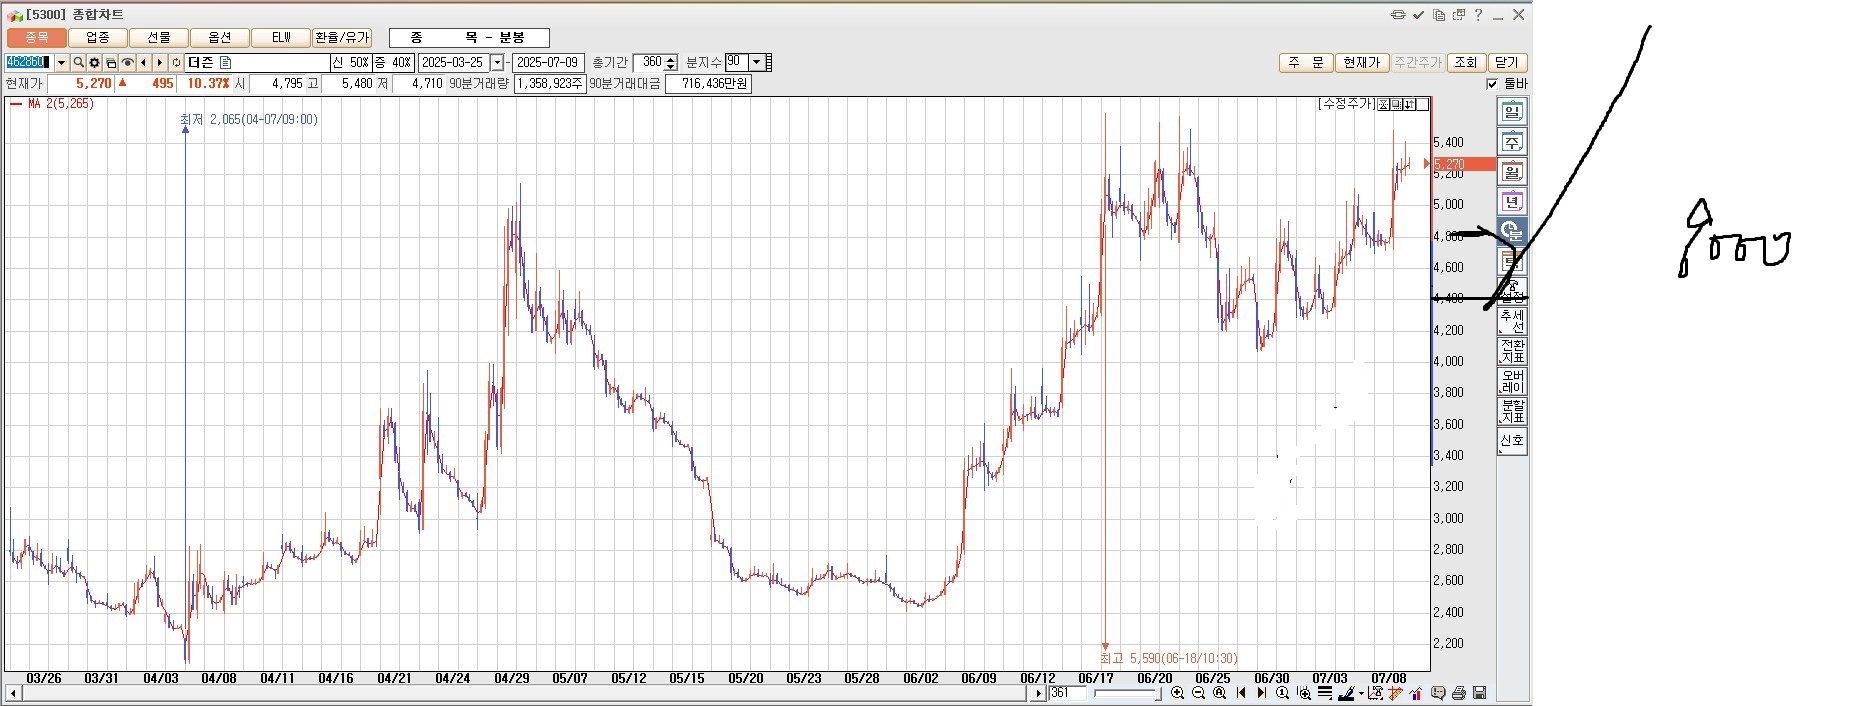
Task: Toggle the eye visibility icon beside stock code
Action: pos(127,63)
